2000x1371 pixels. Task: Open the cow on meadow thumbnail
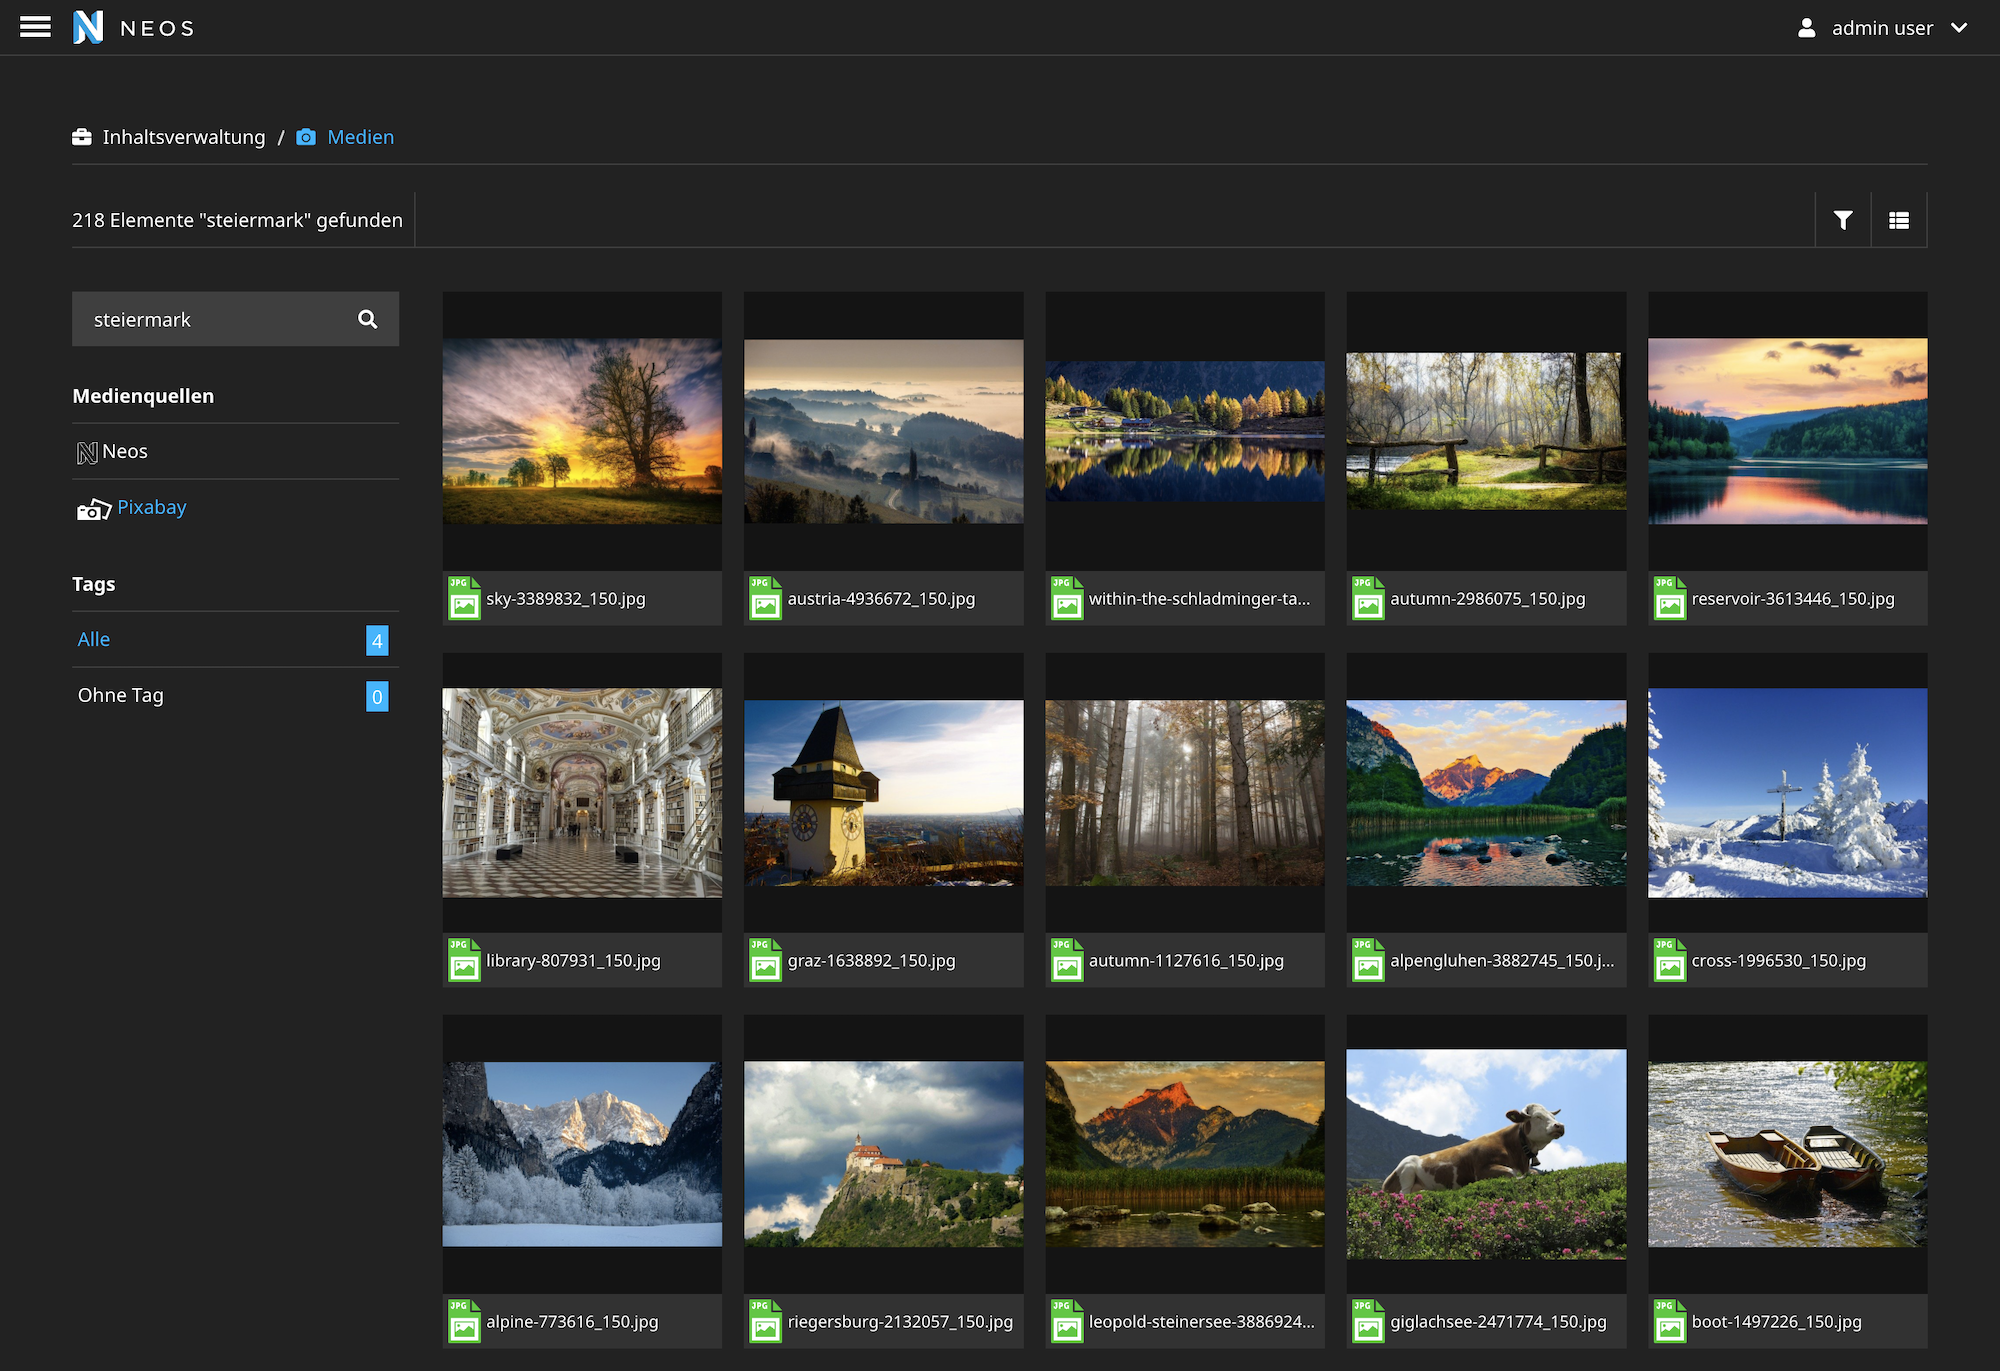click(1486, 1153)
